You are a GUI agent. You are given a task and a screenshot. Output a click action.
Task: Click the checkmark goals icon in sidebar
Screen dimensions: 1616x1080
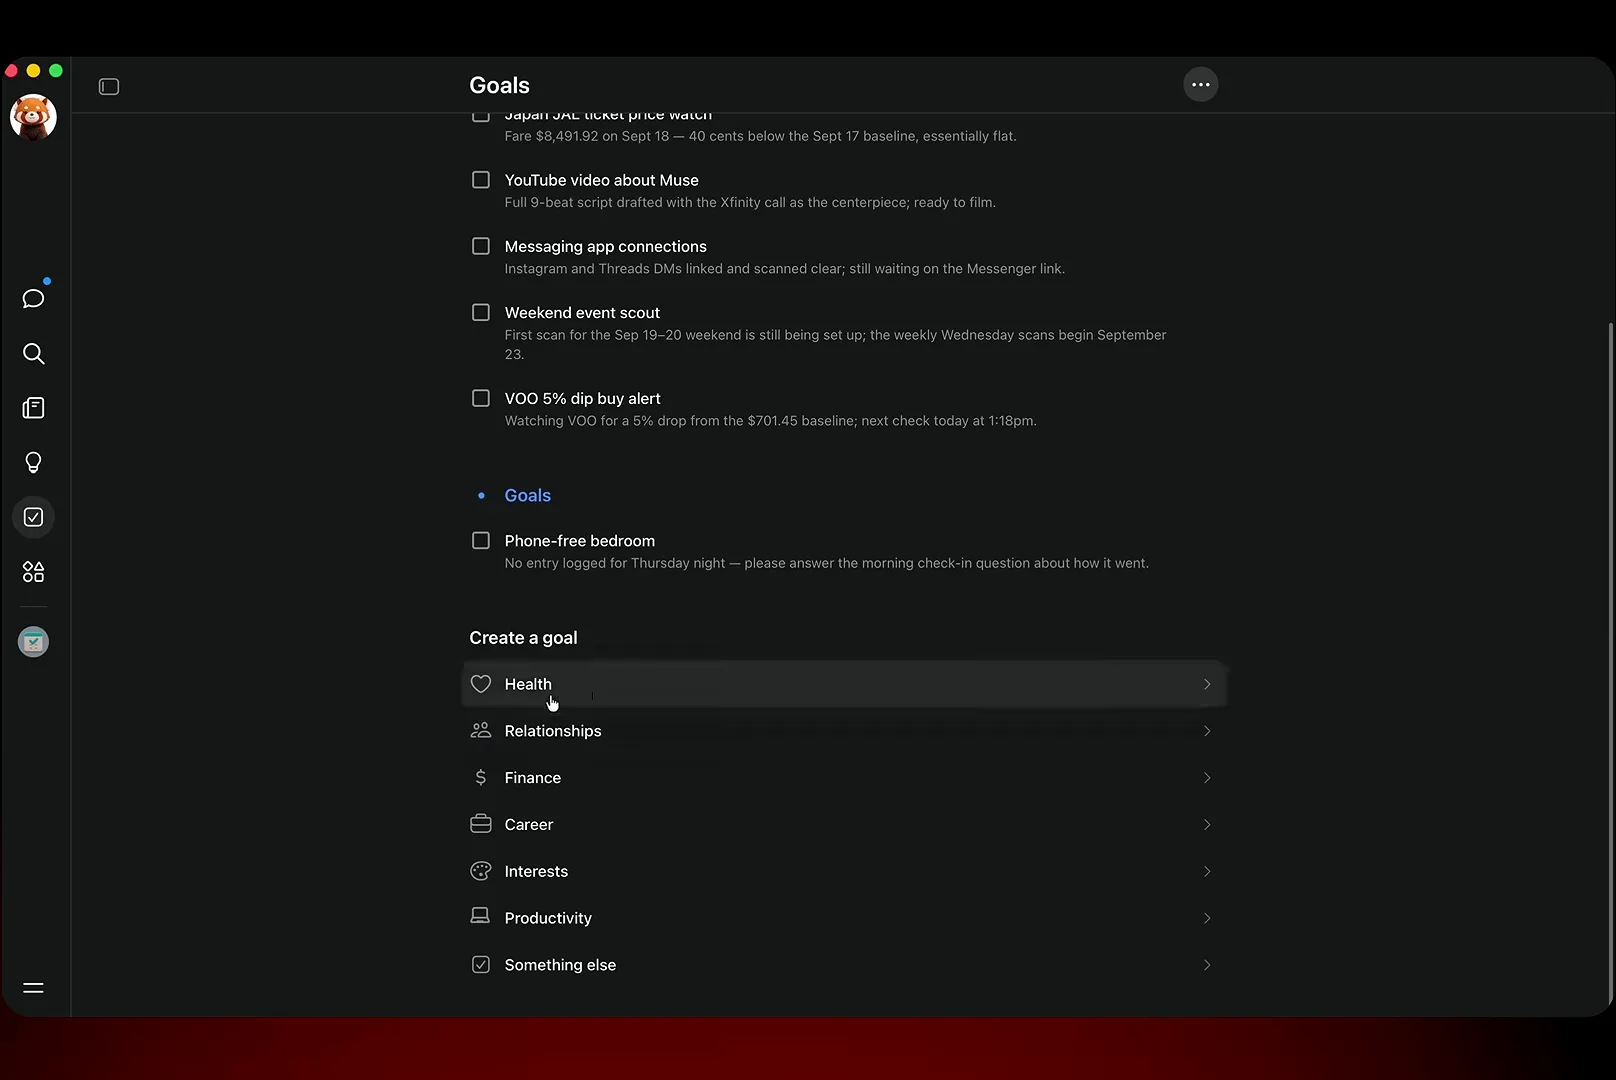33,517
